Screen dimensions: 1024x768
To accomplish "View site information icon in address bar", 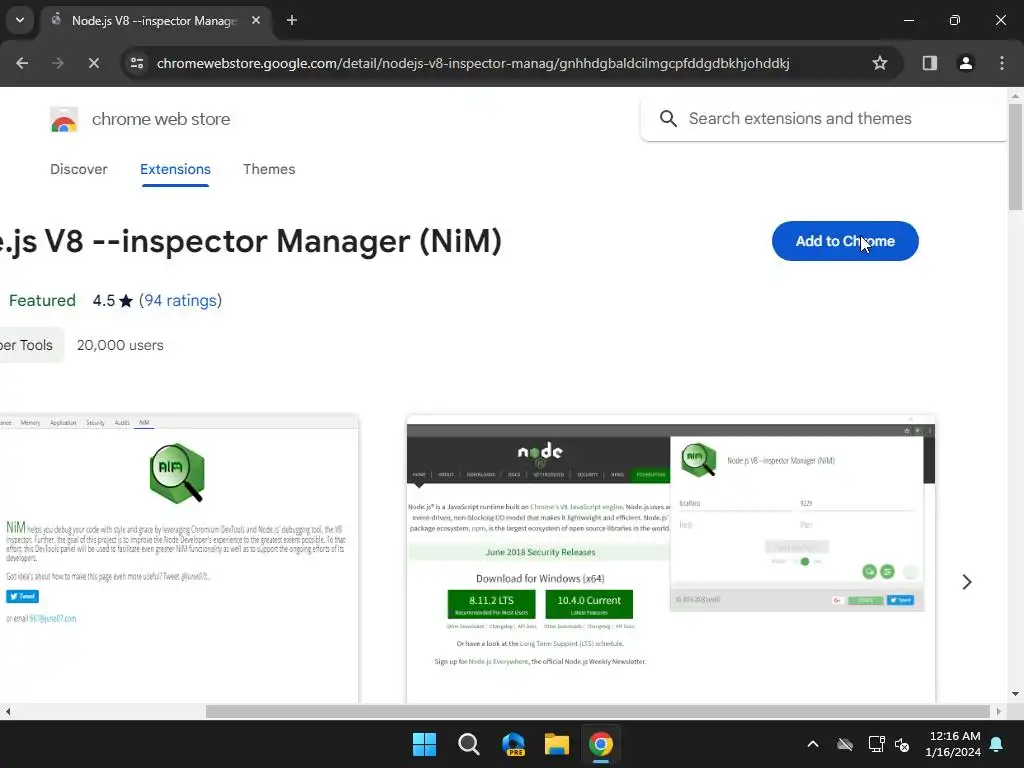I will pos(137,63).
